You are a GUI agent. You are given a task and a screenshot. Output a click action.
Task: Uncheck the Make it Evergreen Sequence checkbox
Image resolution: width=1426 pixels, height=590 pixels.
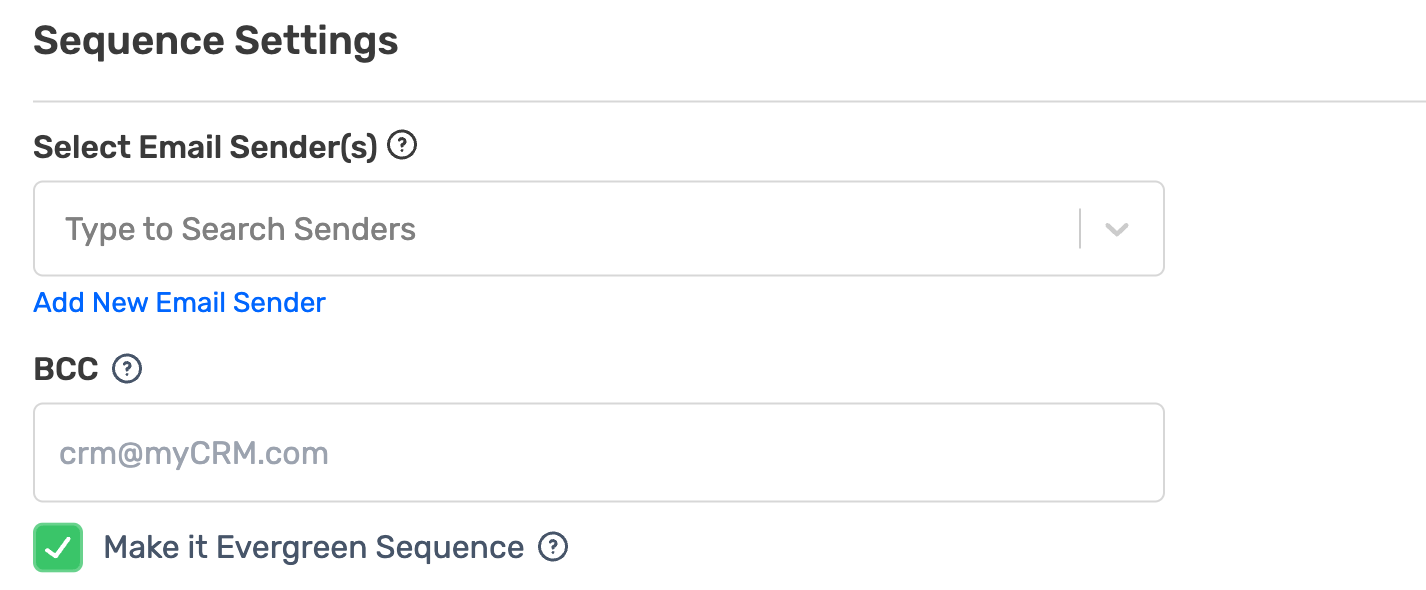58,548
